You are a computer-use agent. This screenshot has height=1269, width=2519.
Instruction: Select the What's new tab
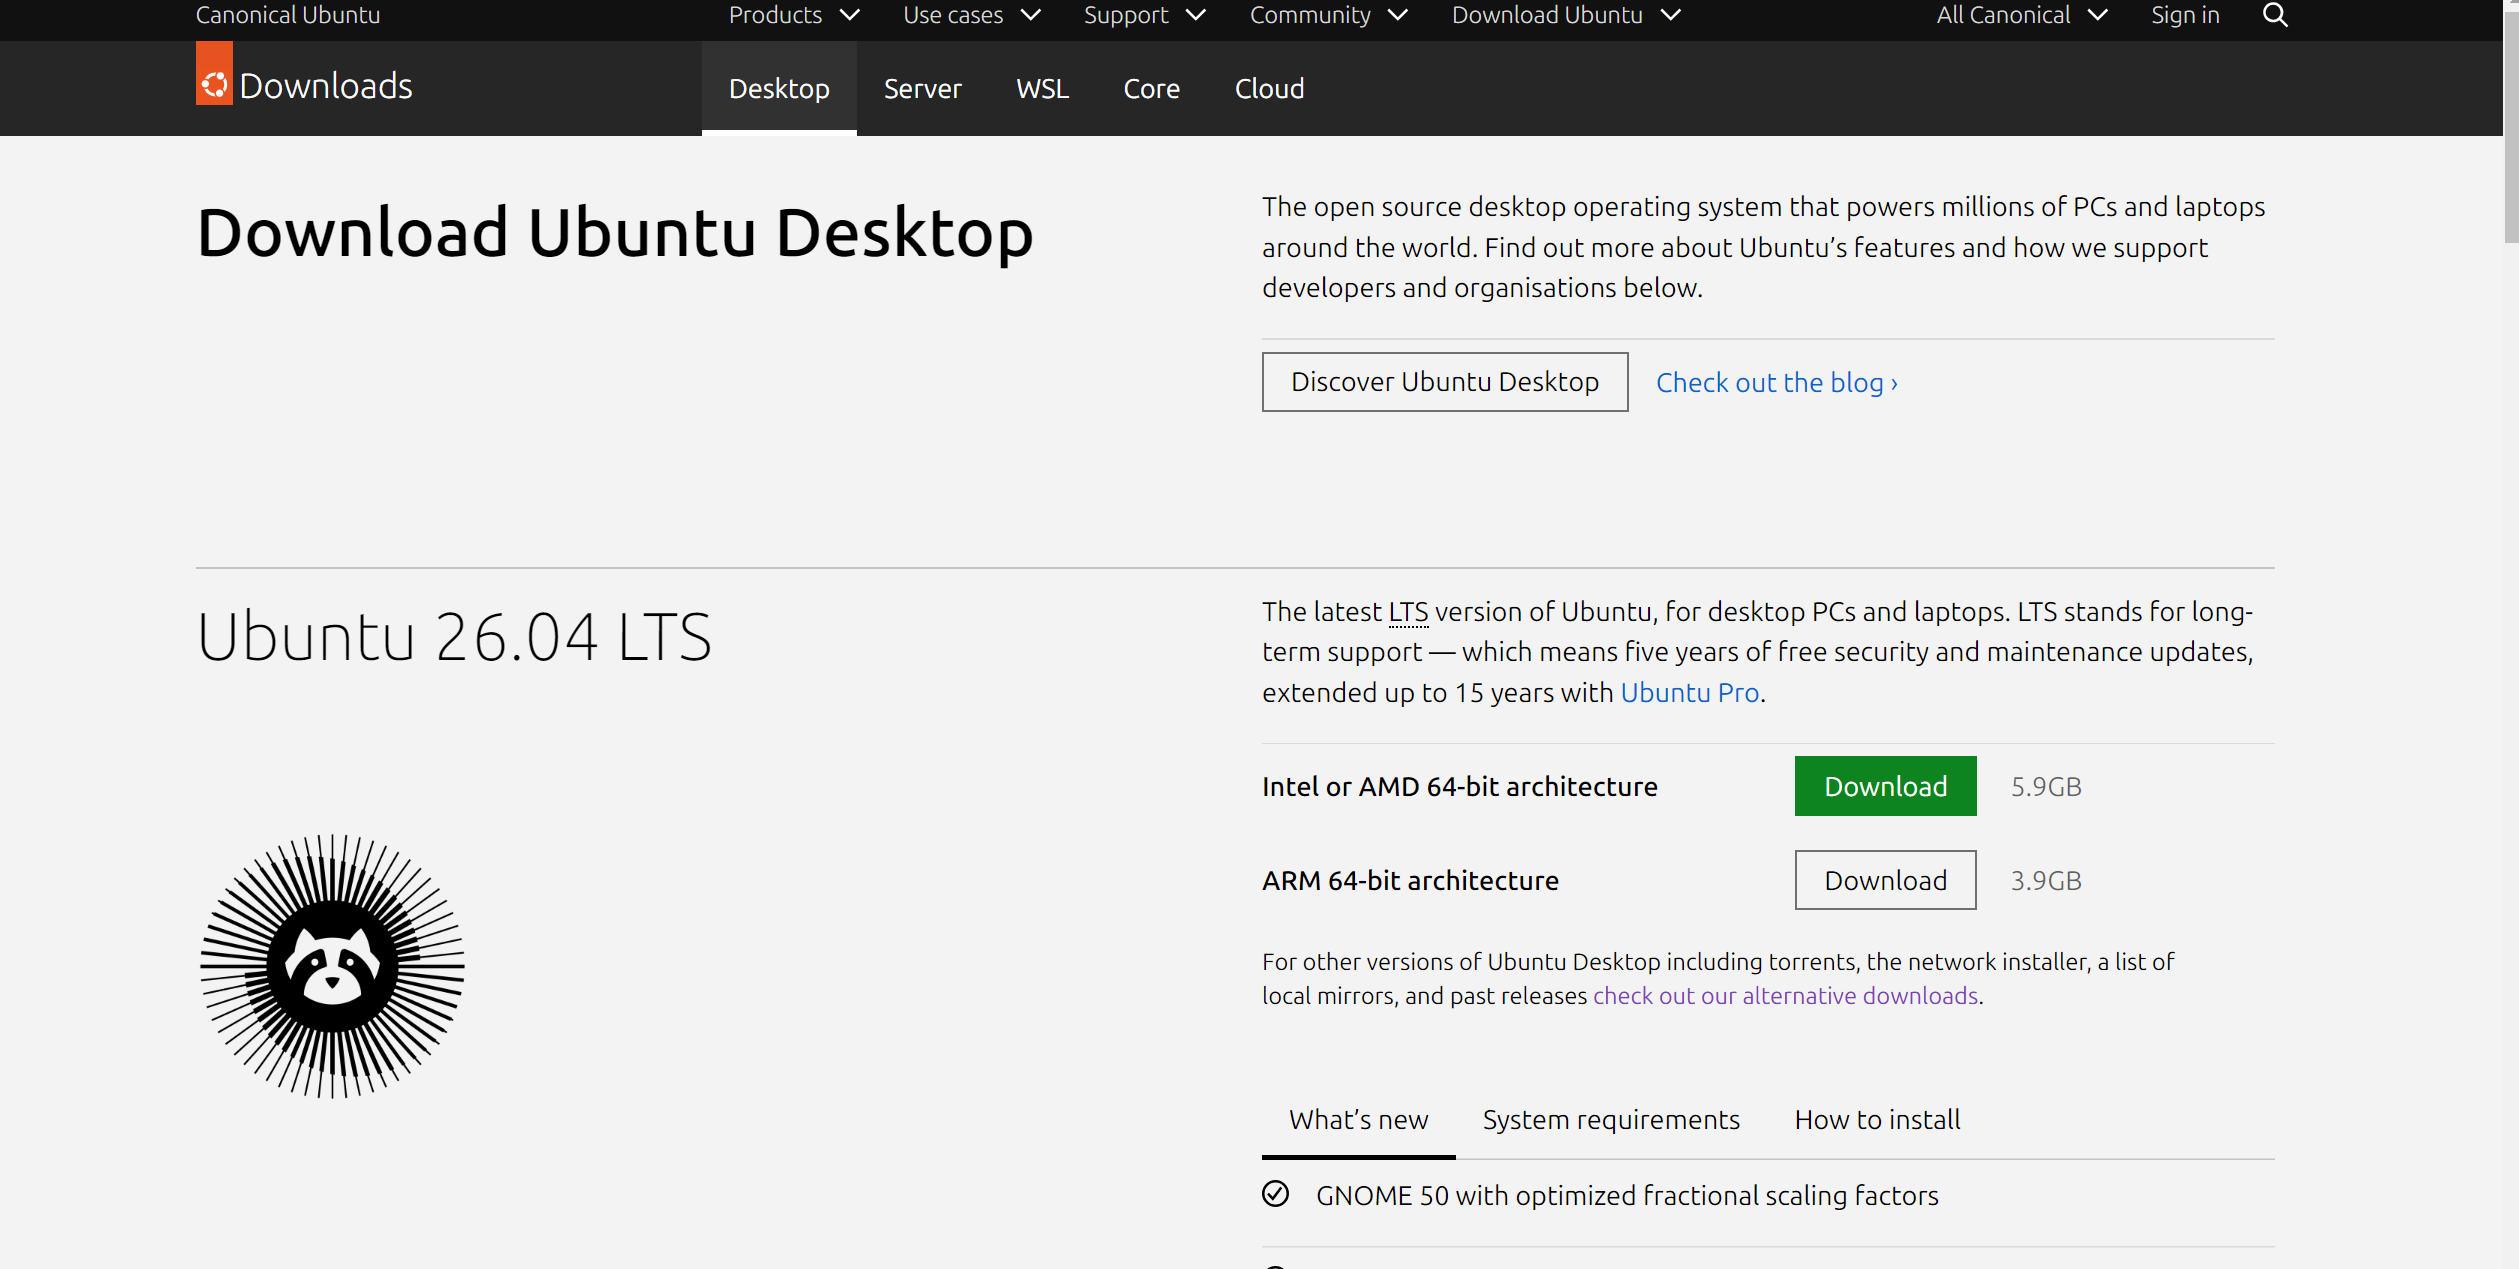1358,1120
